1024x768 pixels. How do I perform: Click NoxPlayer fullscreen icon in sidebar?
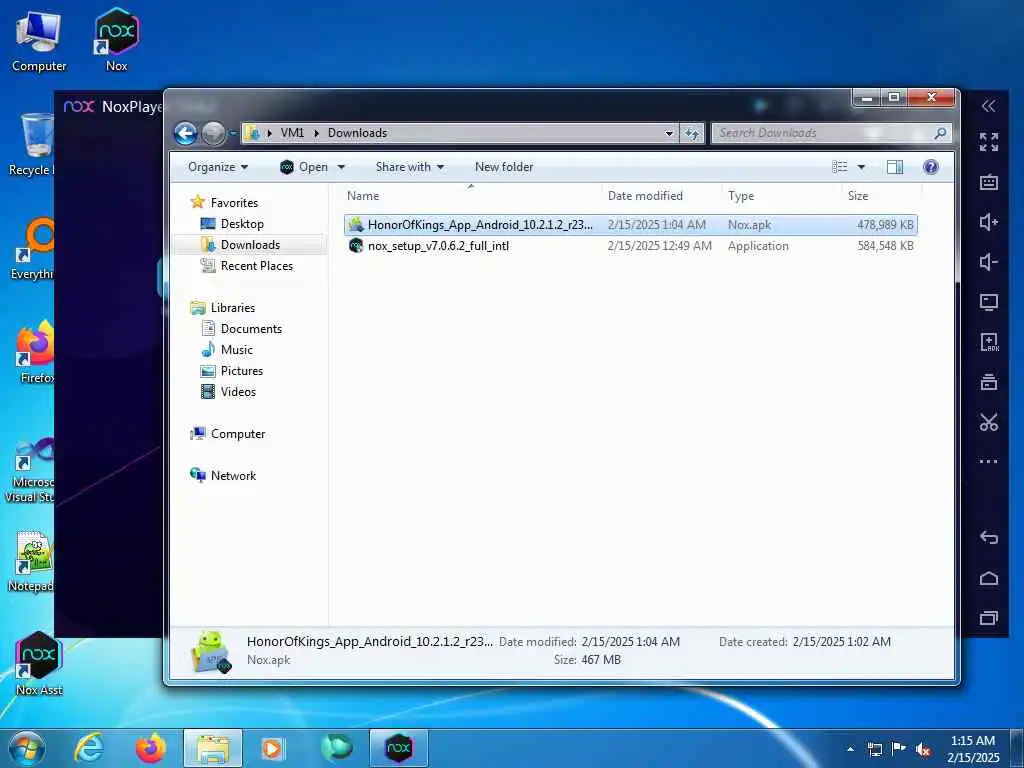pos(989,142)
